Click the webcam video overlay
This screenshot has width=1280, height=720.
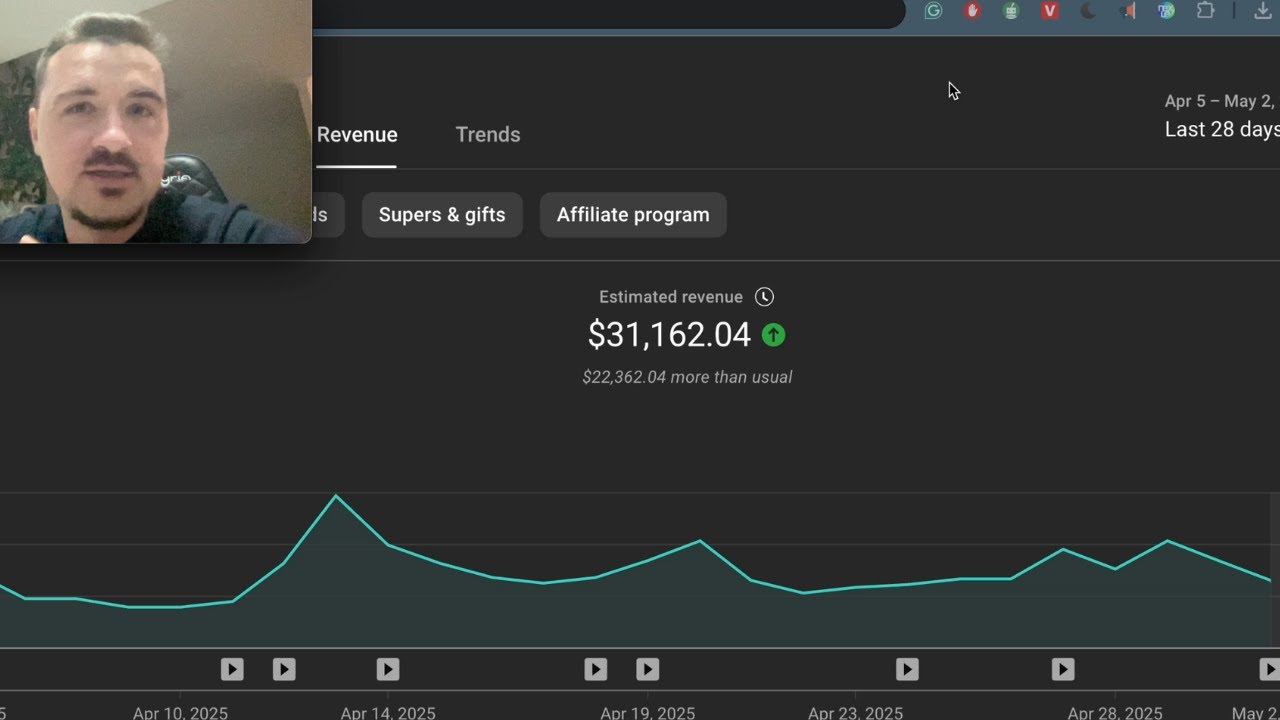(156, 121)
